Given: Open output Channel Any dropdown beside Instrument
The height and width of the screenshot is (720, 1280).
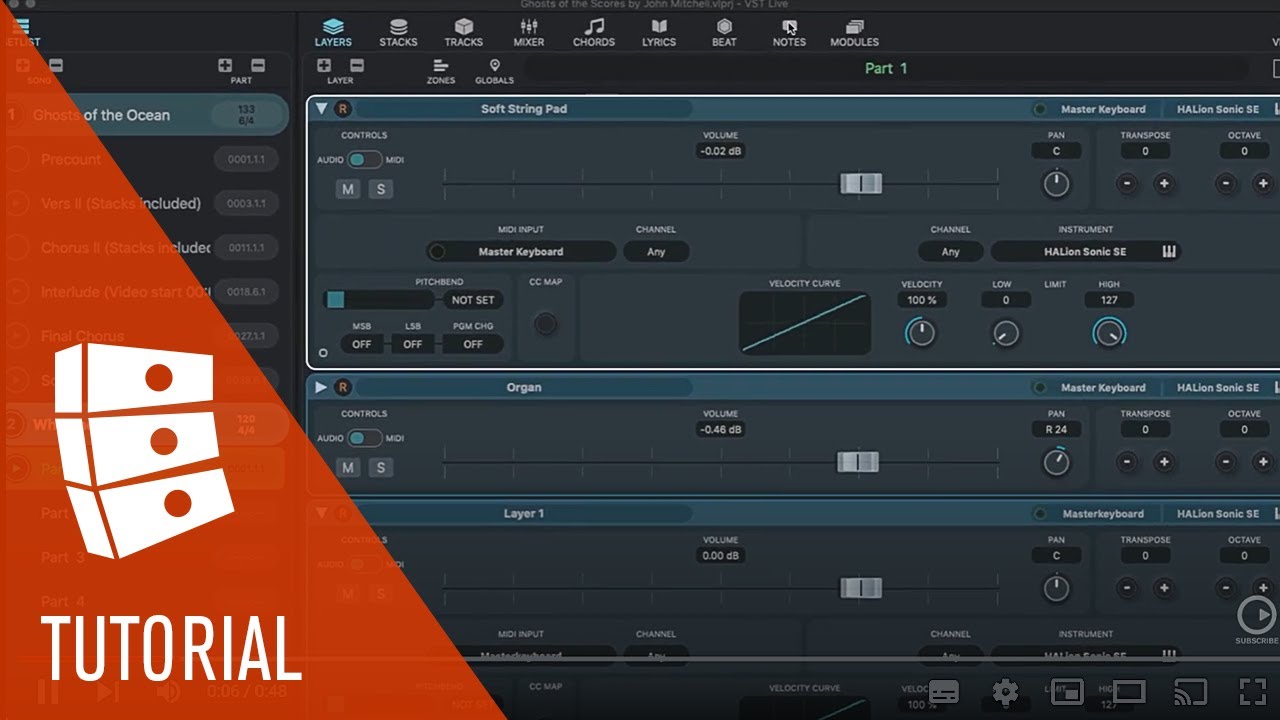Looking at the screenshot, I should (951, 252).
